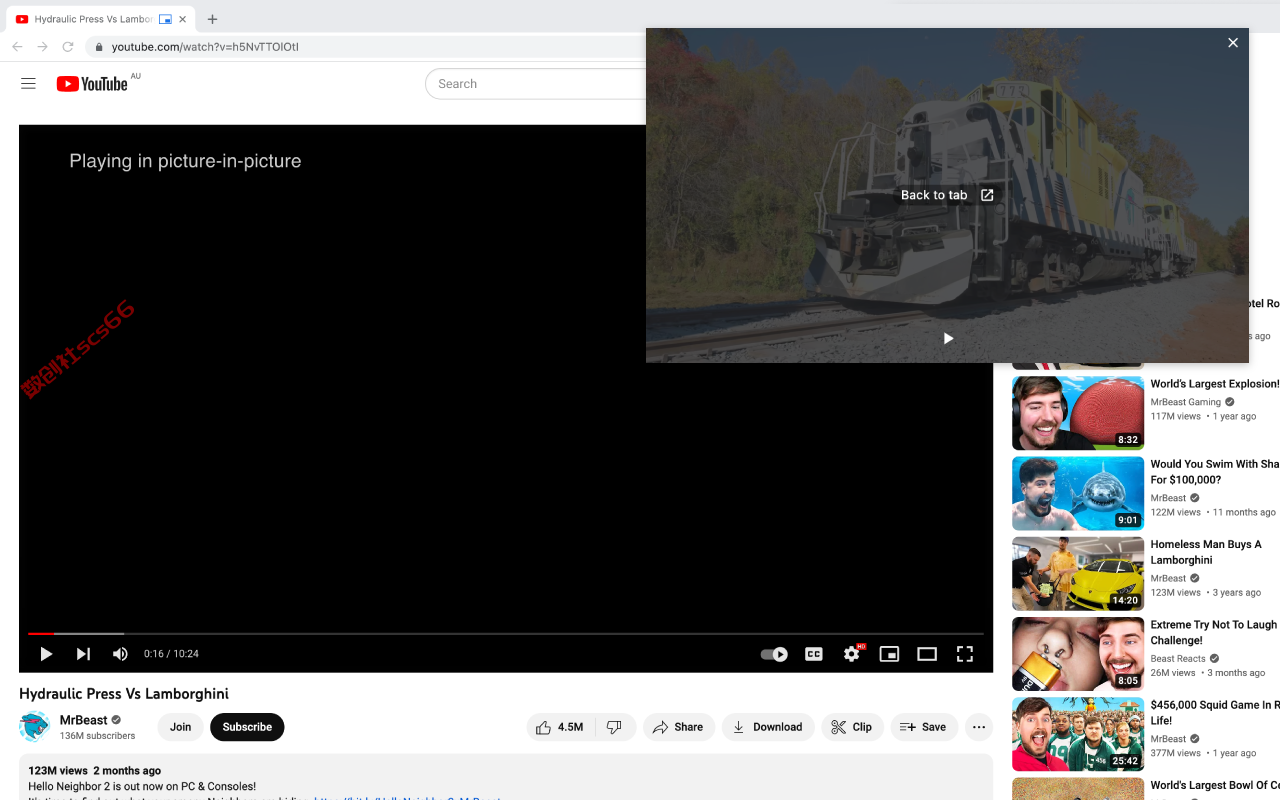Screen dimensions: 1280x800
Task: Download the video
Action: coord(768,727)
